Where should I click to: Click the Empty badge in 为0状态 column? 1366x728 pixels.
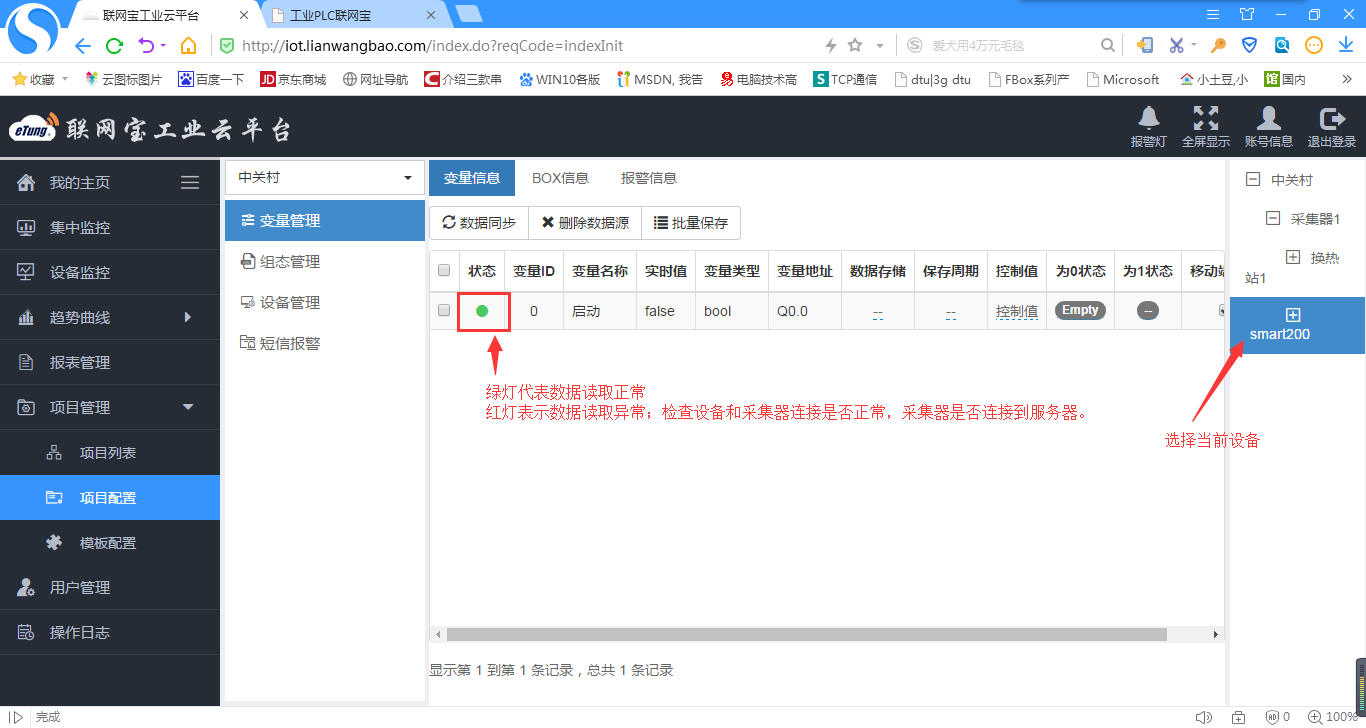coord(1080,310)
